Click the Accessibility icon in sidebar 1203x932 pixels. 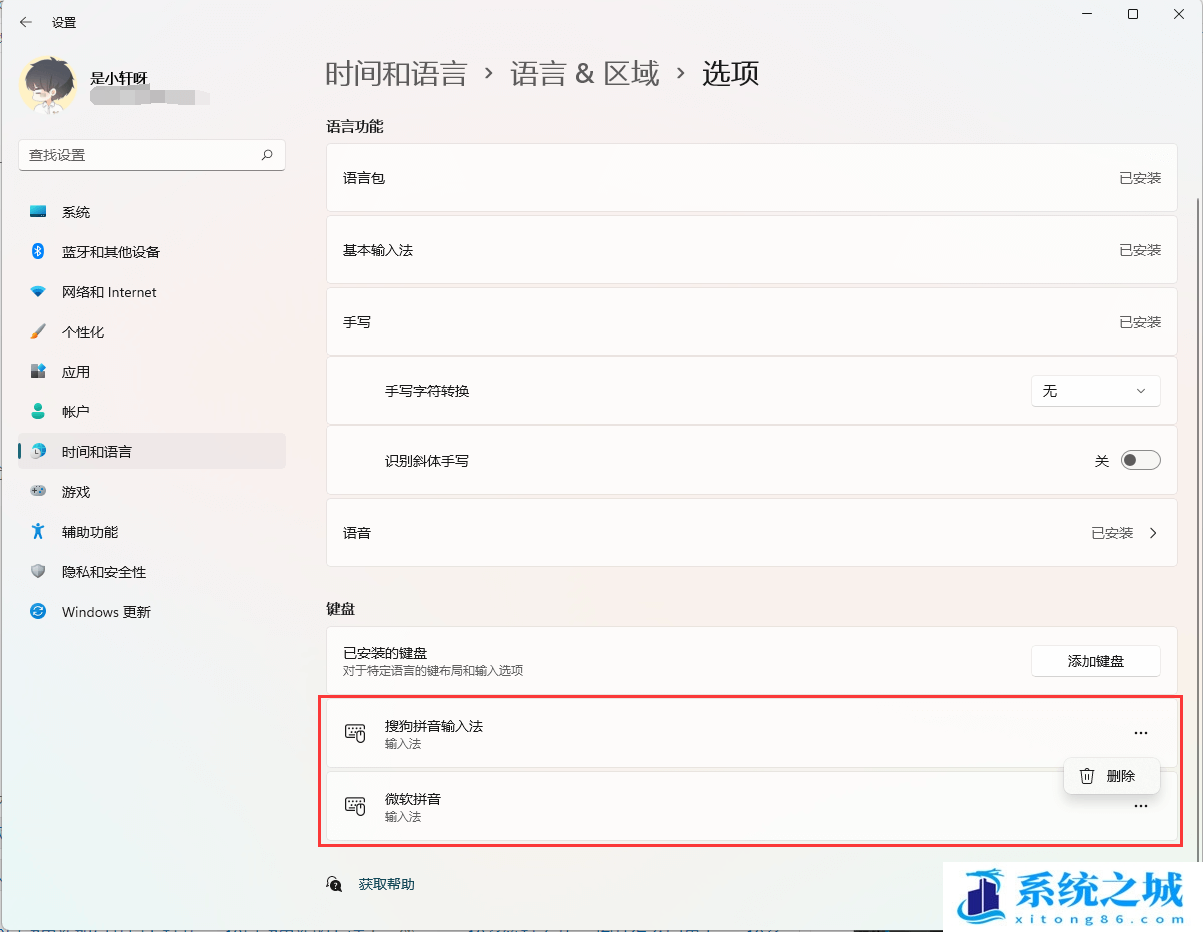tap(36, 531)
